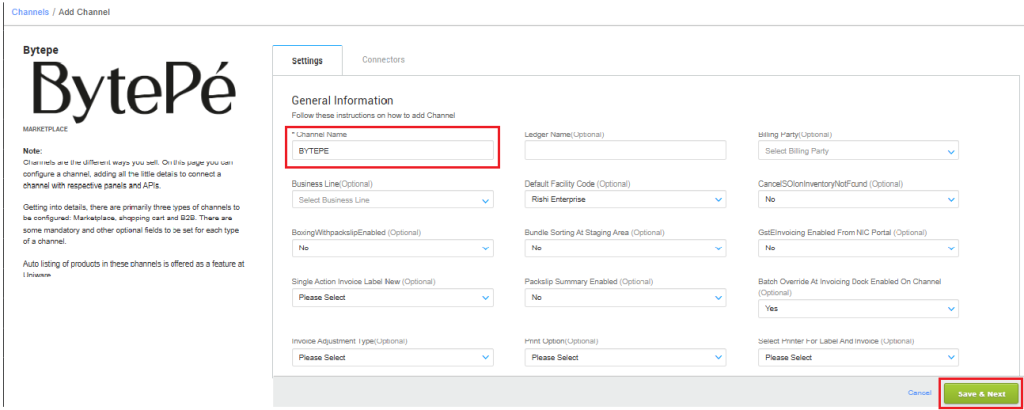1024x410 pixels.
Task: Click the Cancel link
Action: click(x=919, y=393)
